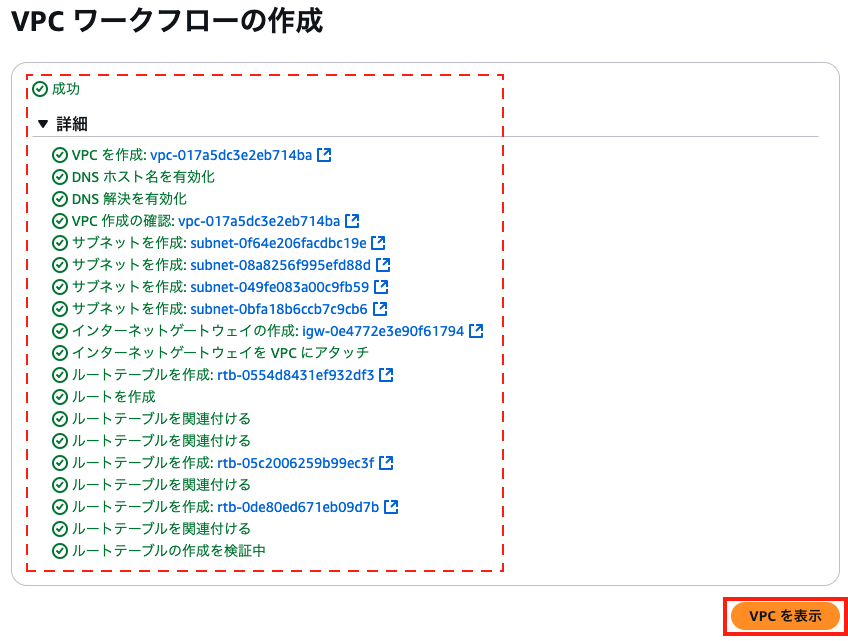The width and height of the screenshot is (848, 641).
Task: Open external icon next to rtb-0de80ed671eb09d7b
Action: pos(391,507)
